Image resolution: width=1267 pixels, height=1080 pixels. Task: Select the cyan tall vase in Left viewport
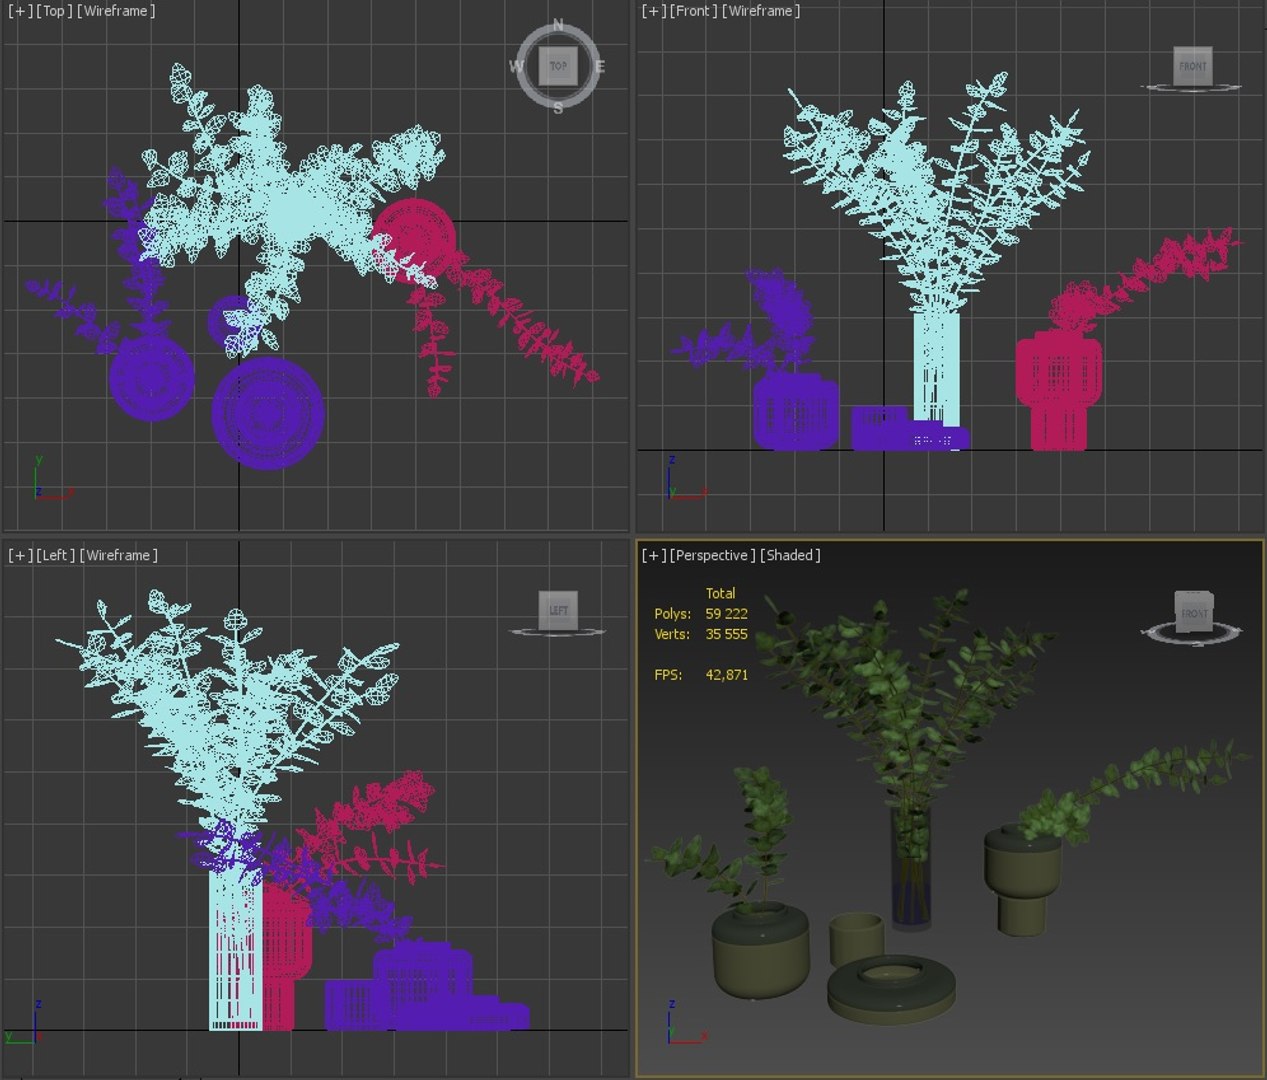pyautogui.click(x=236, y=950)
